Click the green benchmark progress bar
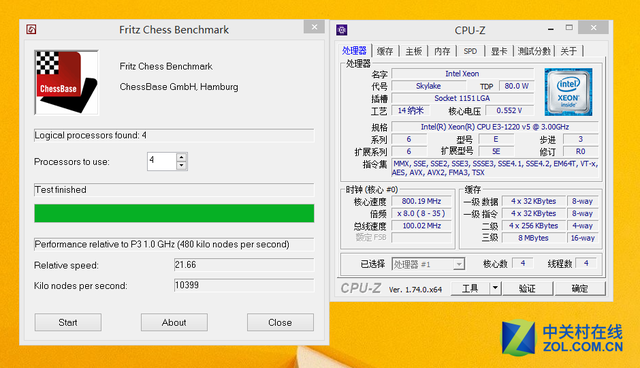 pos(174,213)
